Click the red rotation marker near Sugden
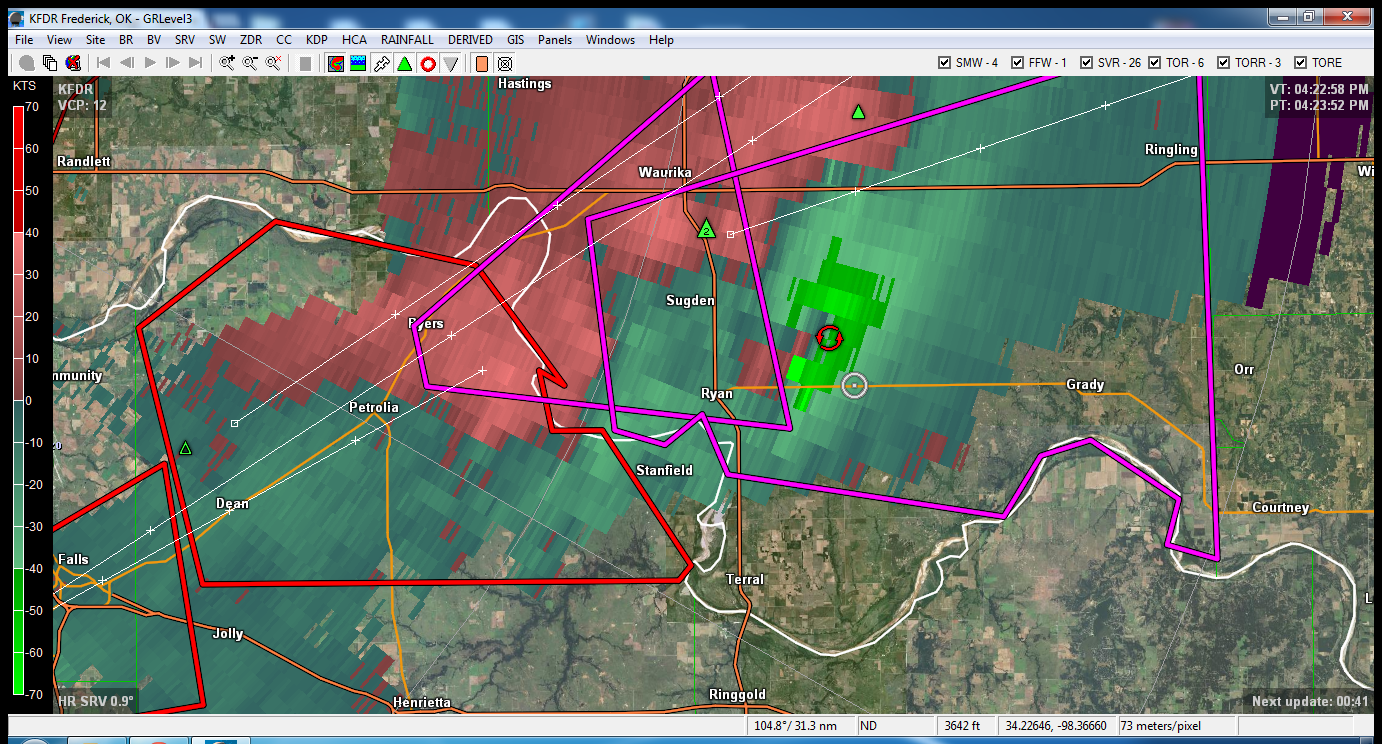1382x744 pixels. [829, 338]
